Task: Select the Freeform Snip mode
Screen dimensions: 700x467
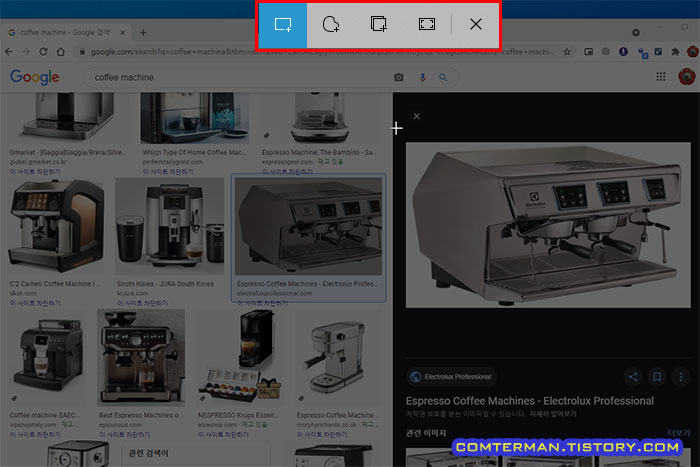Action: point(331,25)
